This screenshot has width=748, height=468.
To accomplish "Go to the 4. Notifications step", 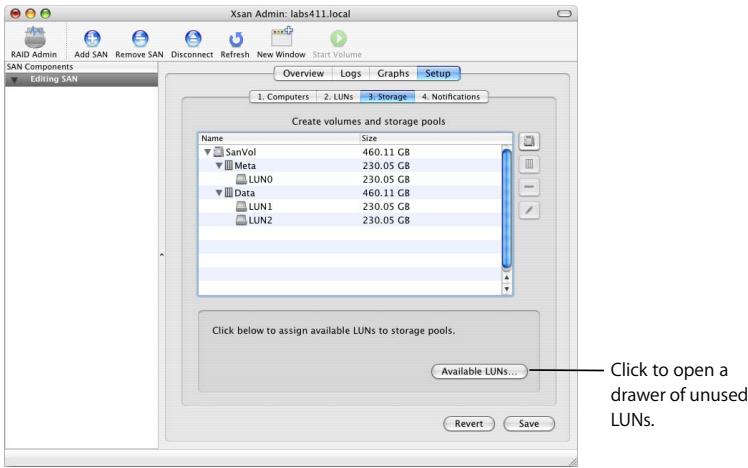I will 451,97.
